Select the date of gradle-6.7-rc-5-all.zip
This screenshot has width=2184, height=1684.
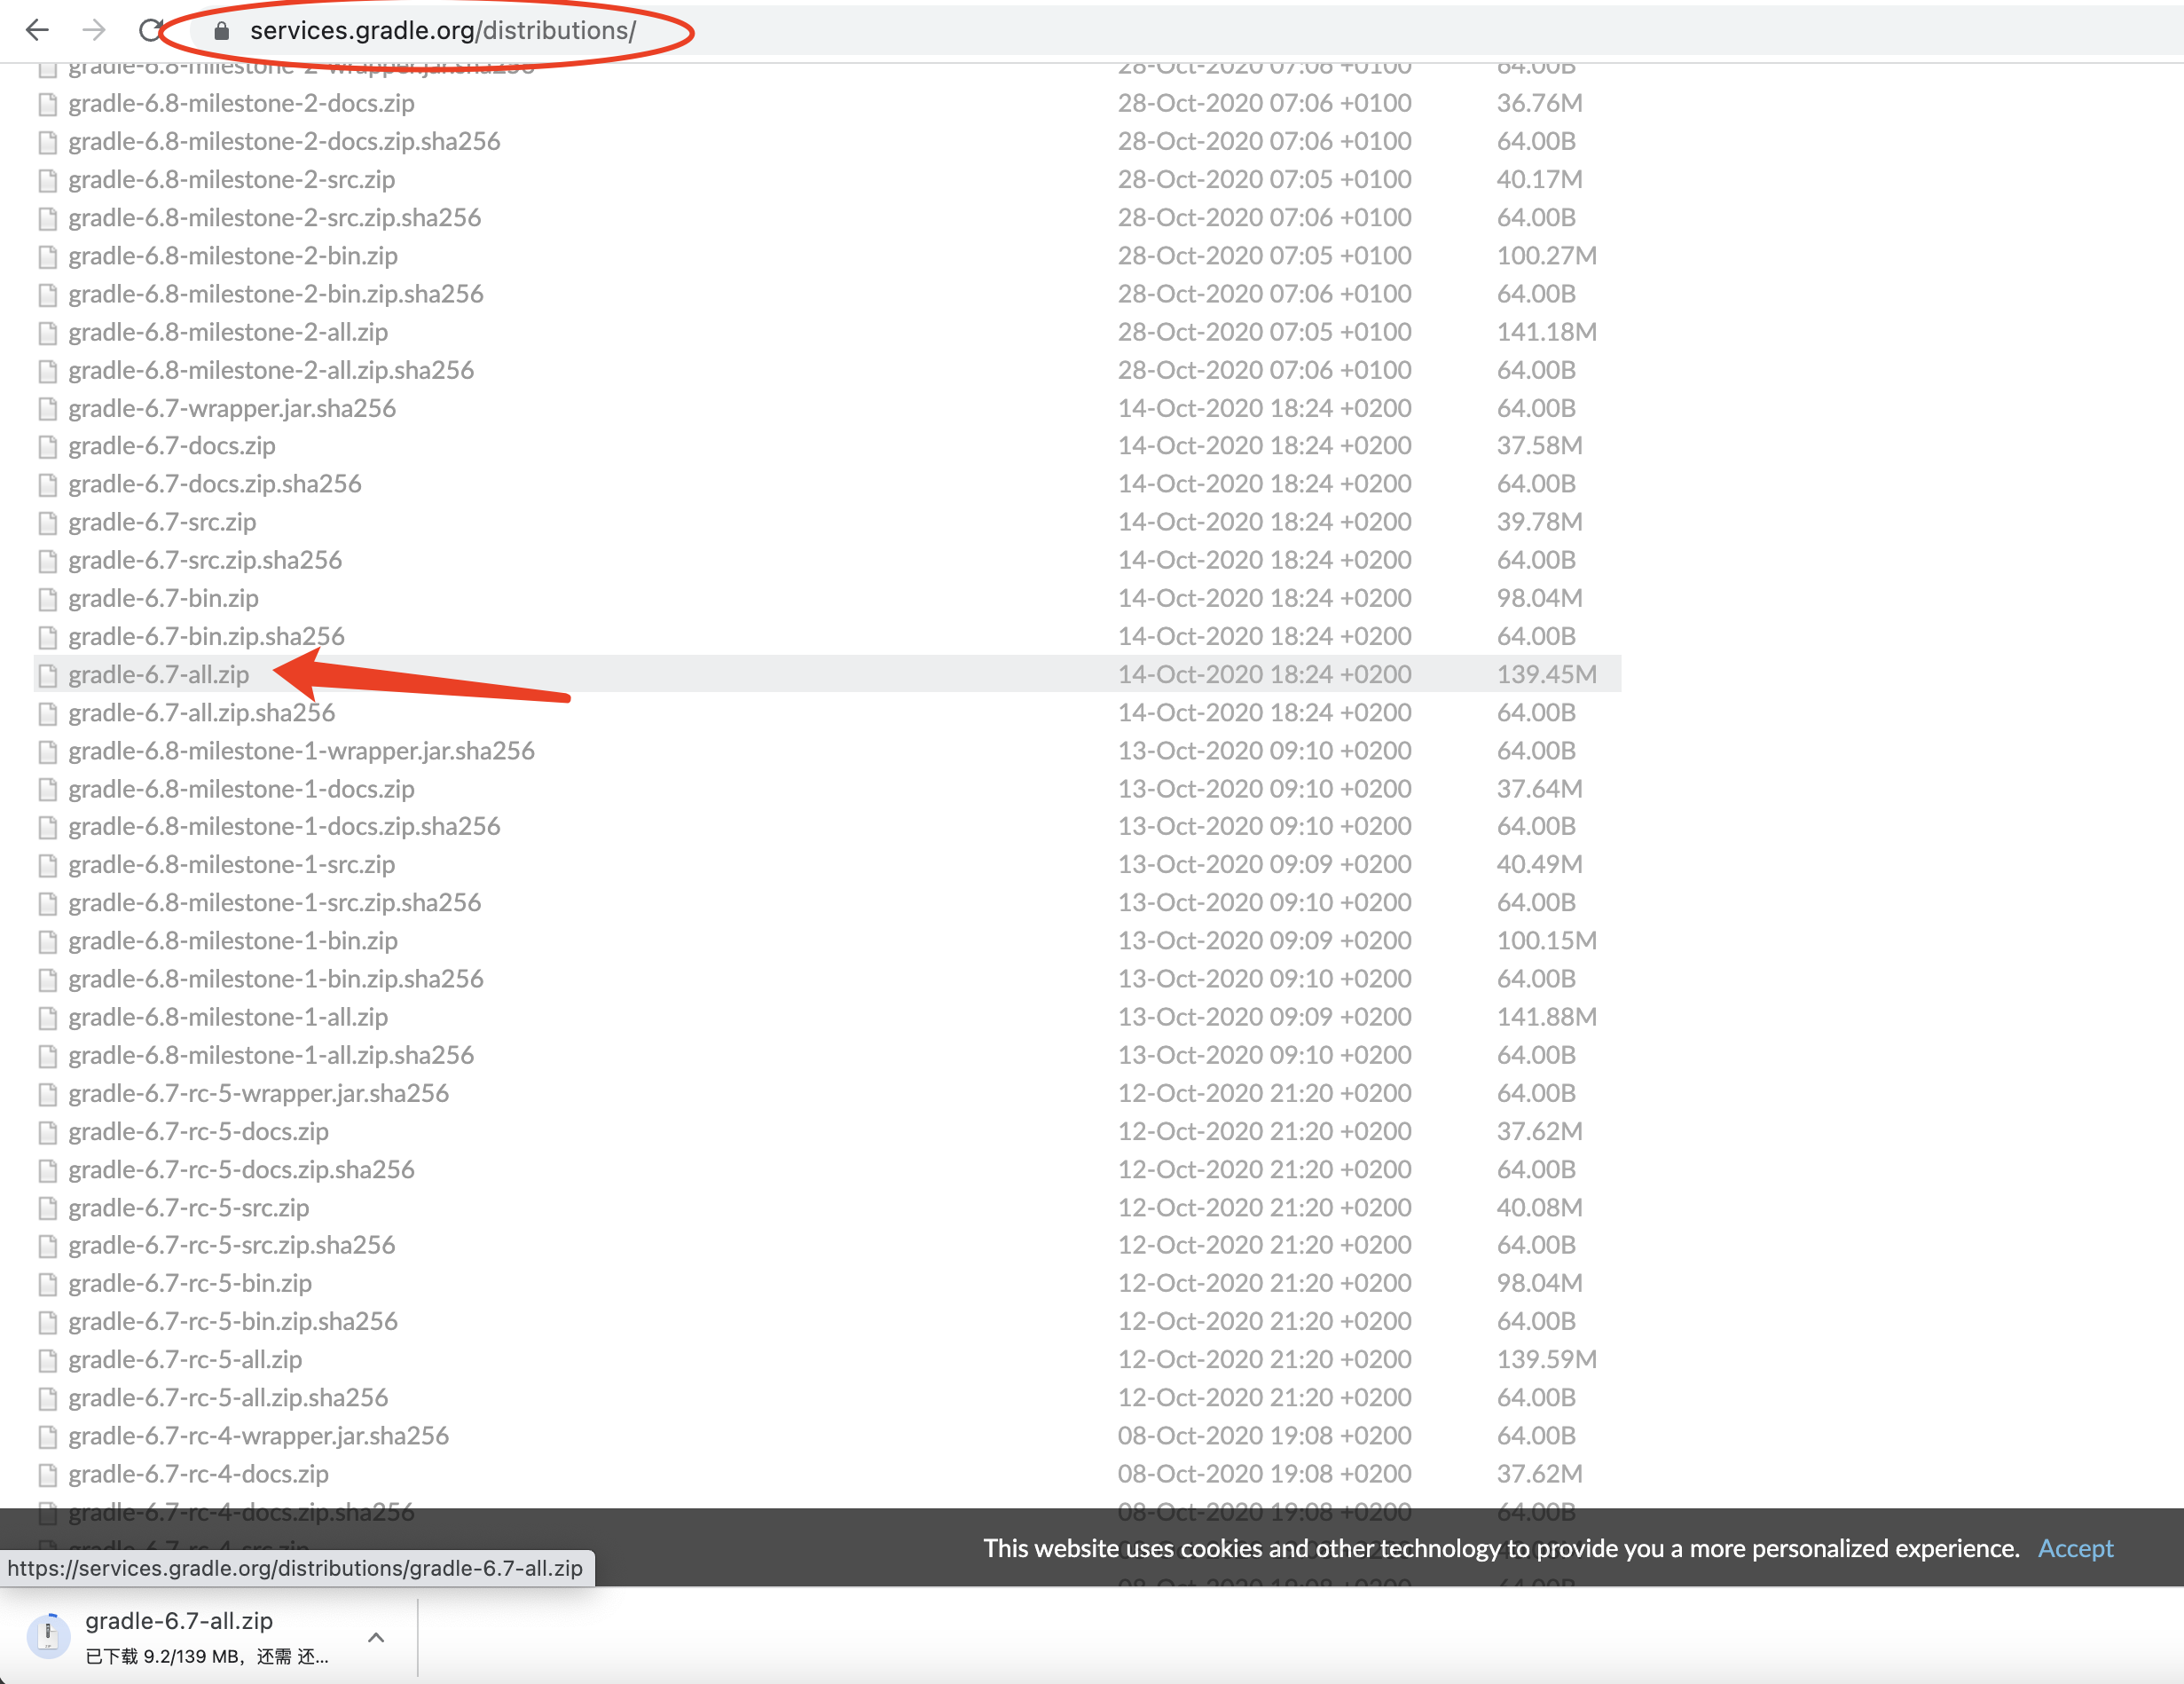[x=1264, y=1360]
